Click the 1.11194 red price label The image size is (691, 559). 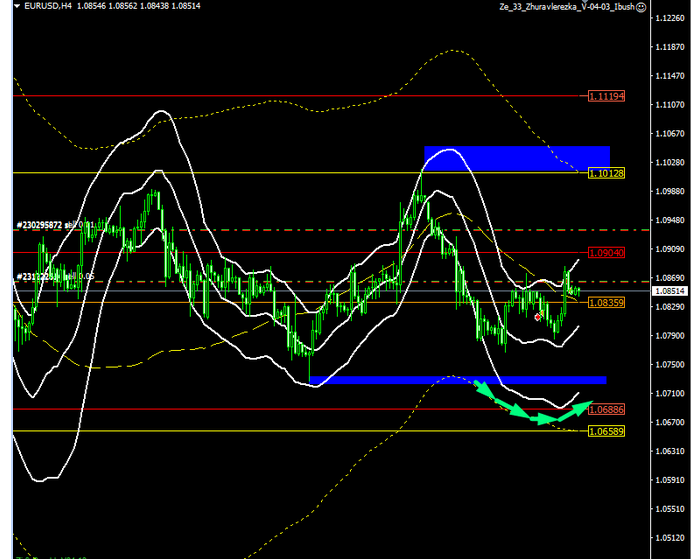coord(606,96)
